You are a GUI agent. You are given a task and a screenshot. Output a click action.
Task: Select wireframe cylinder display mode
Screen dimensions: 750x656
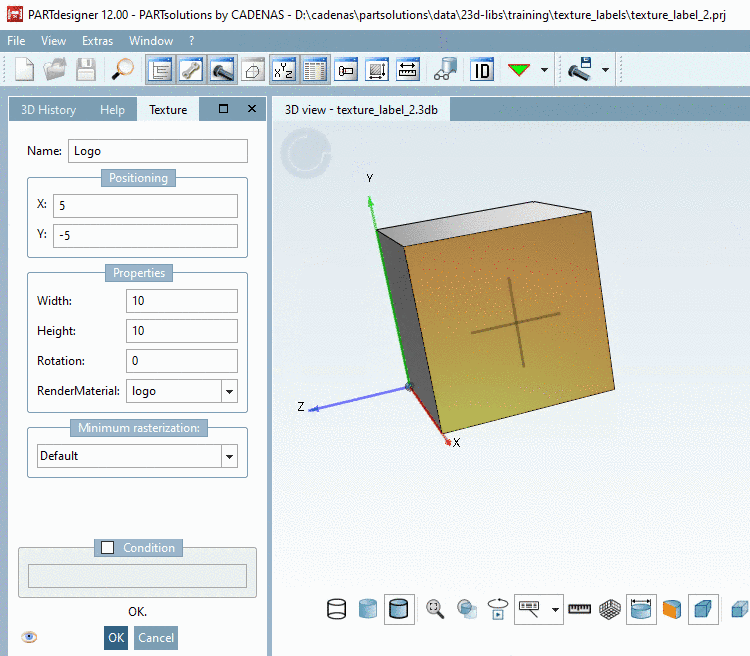pos(337,609)
